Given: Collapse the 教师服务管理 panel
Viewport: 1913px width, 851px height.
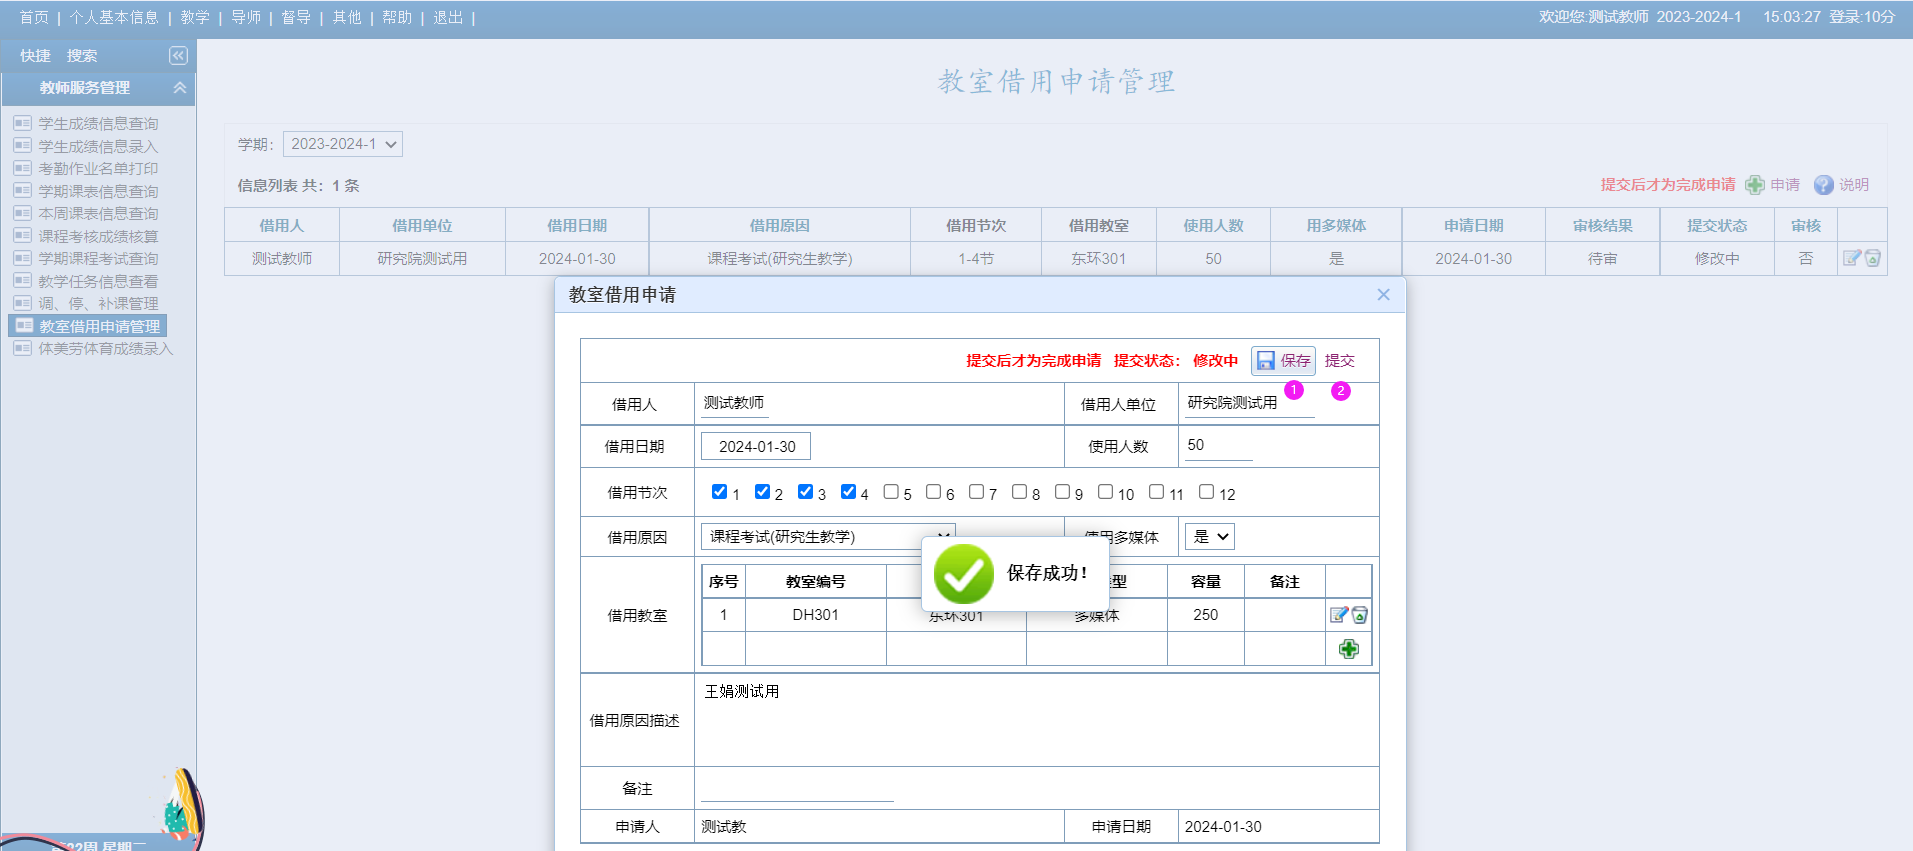Looking at the screenshot, I should pos(180,88).
